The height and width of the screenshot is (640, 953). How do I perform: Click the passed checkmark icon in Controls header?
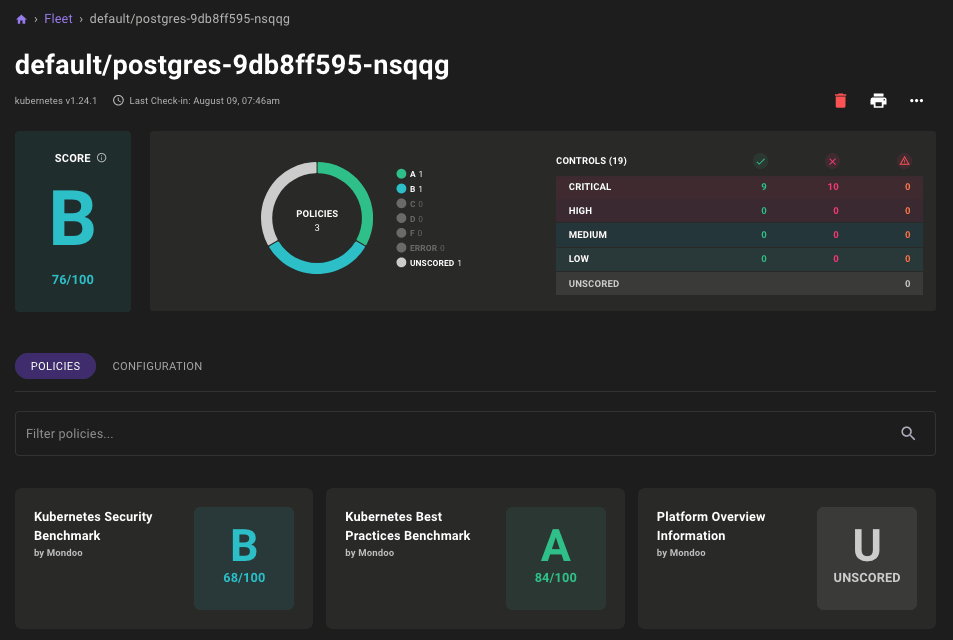[761, 161]
